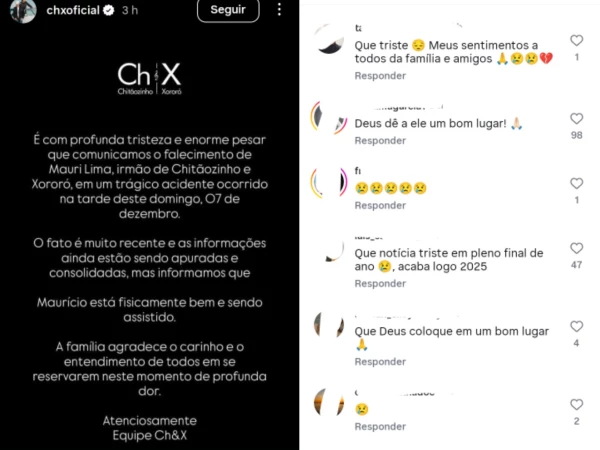Reply to the last crying emoji comment
600x450 pixels.
click(380, 427)
